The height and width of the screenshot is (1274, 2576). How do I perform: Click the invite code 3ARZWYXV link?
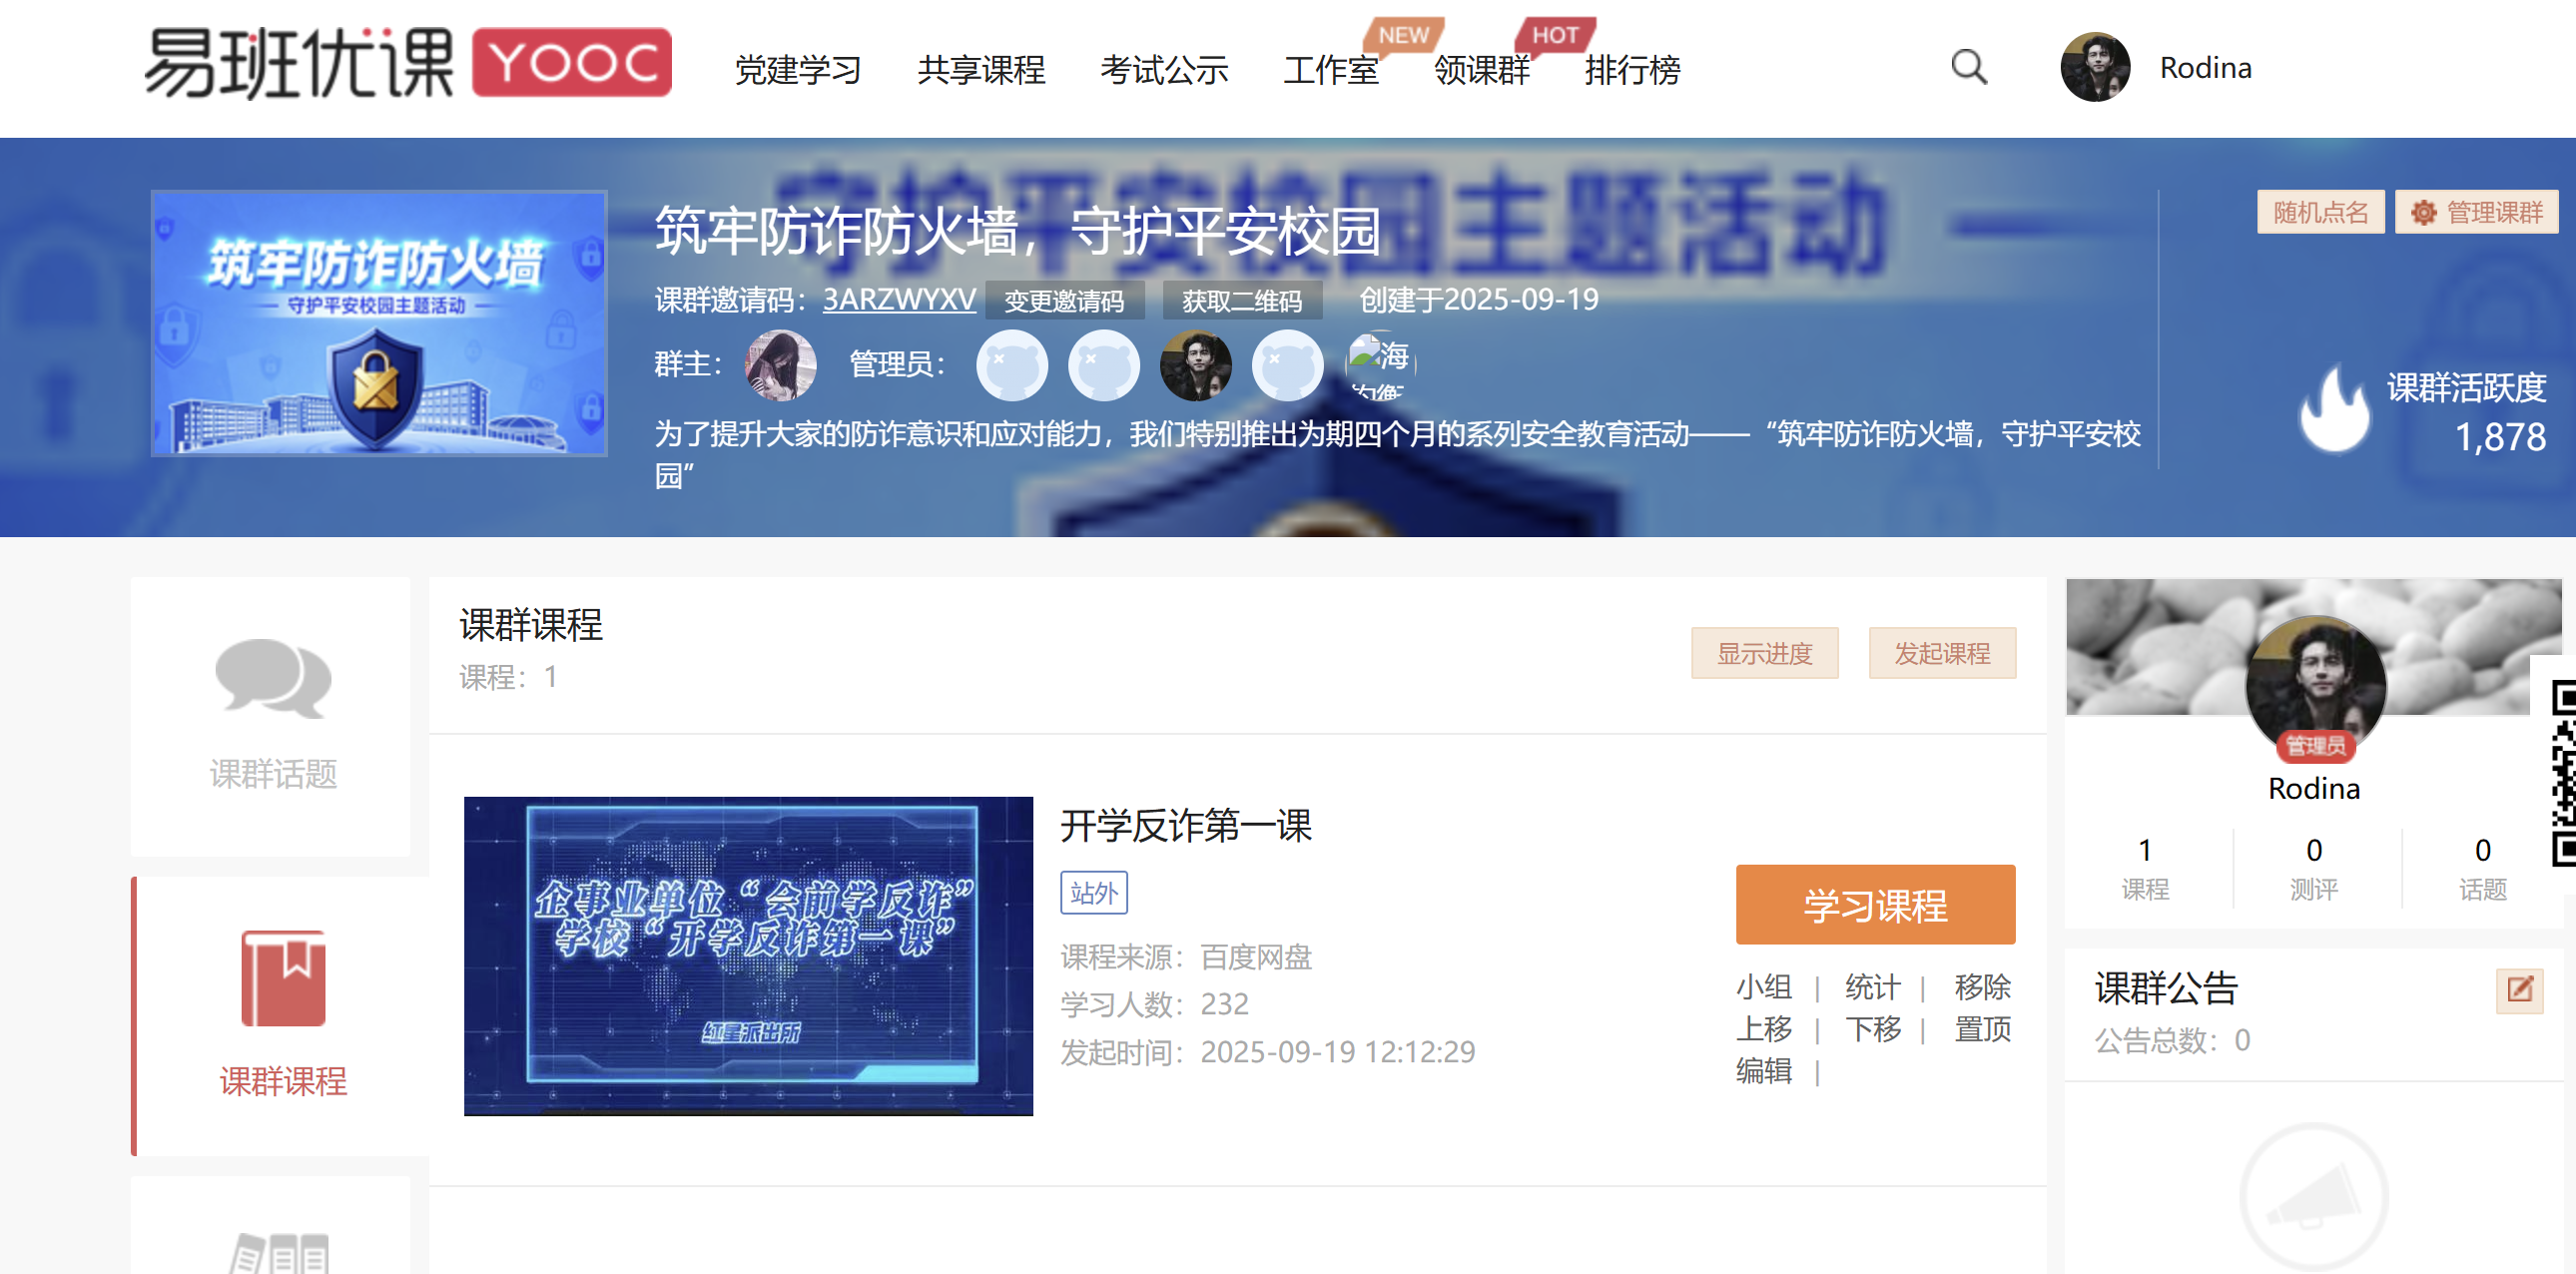coord(898,299)
